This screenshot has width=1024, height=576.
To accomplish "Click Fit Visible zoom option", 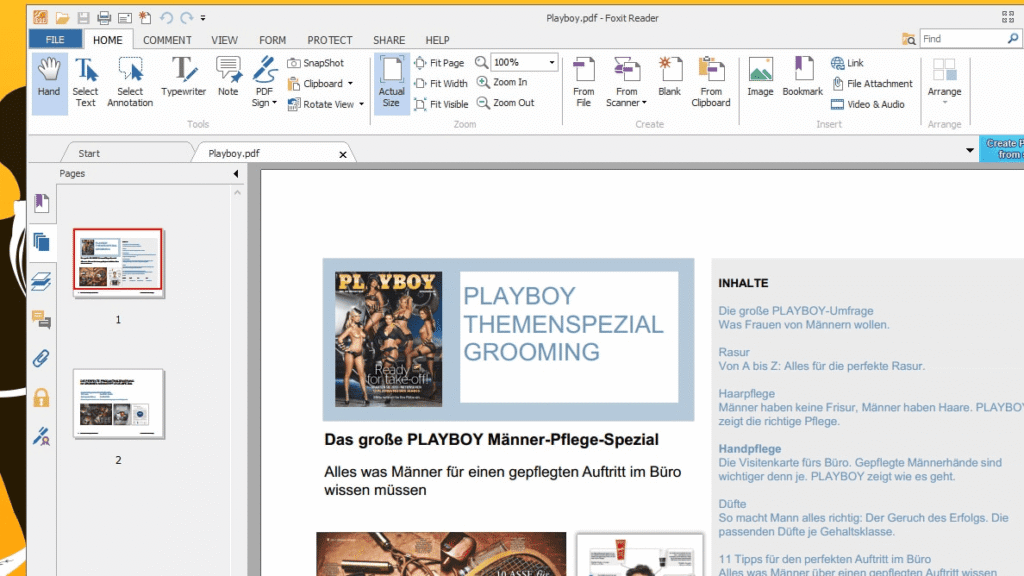I will pos(441,104).
